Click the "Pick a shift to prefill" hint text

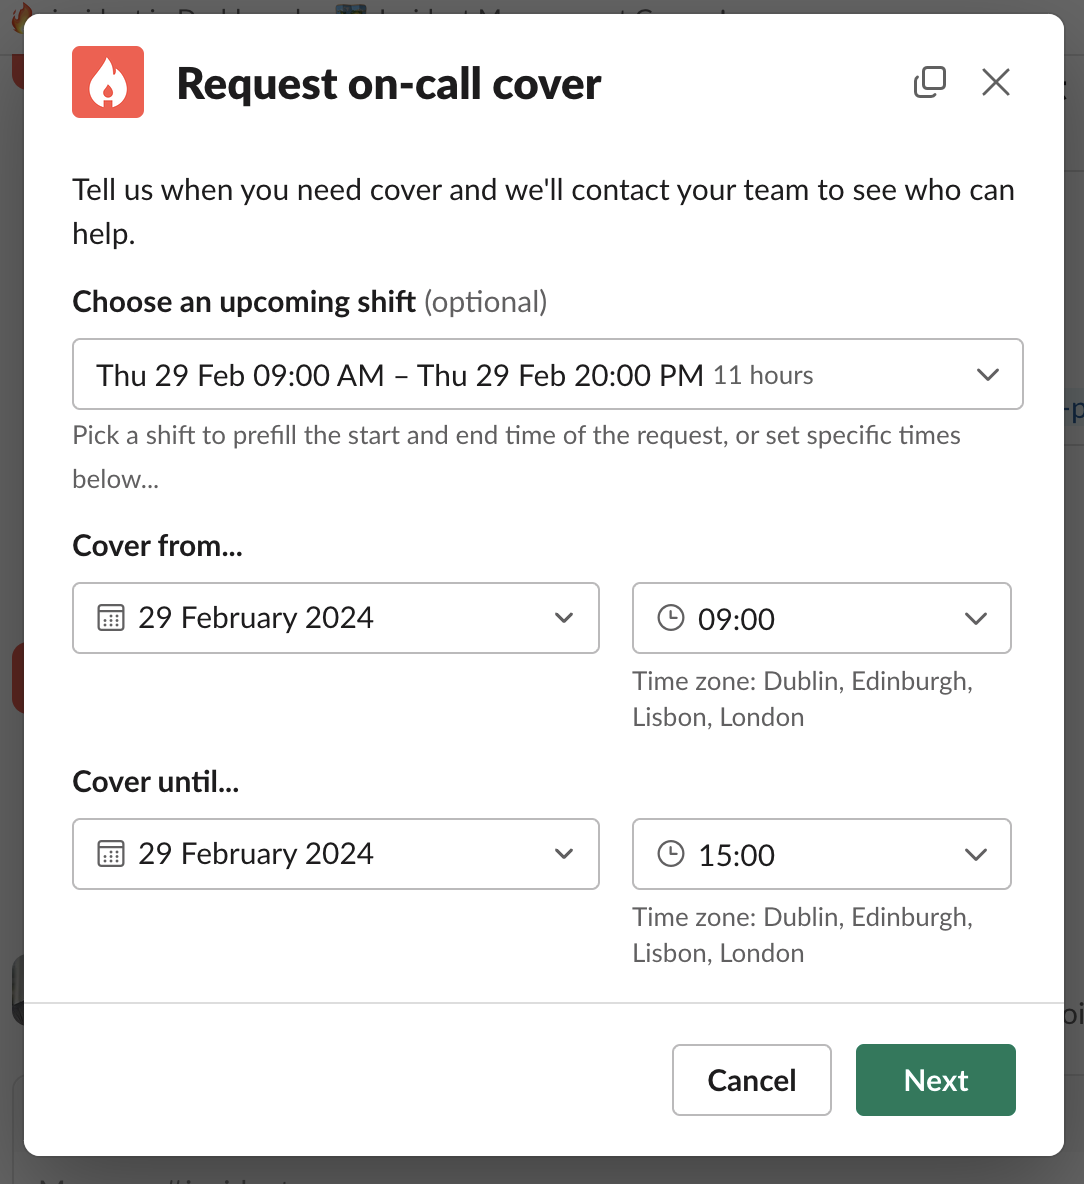(516, 457)
